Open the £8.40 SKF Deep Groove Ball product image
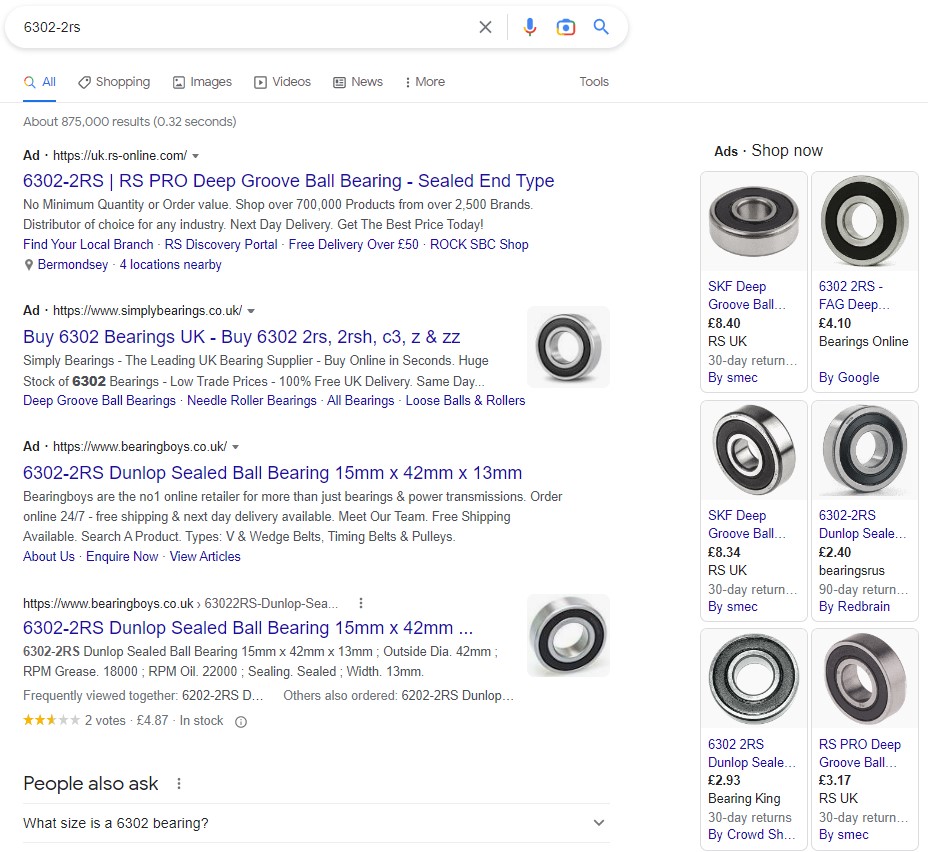 (x=753, y=222)
